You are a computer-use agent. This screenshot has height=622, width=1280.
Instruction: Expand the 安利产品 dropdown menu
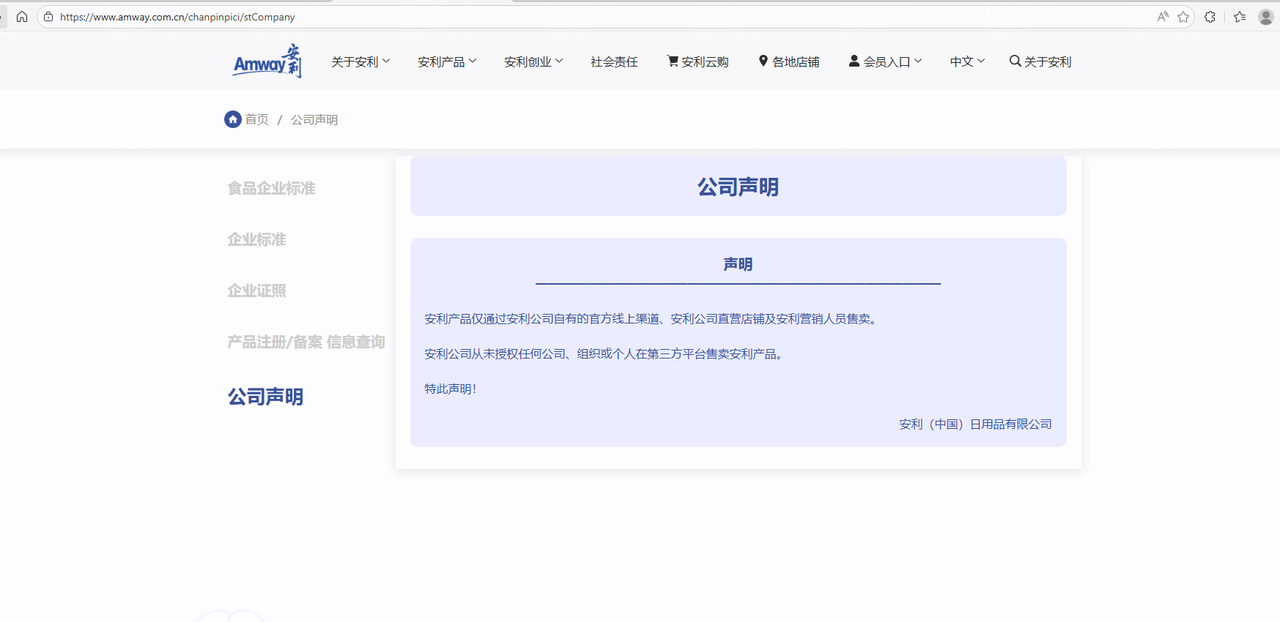(447, 62)
